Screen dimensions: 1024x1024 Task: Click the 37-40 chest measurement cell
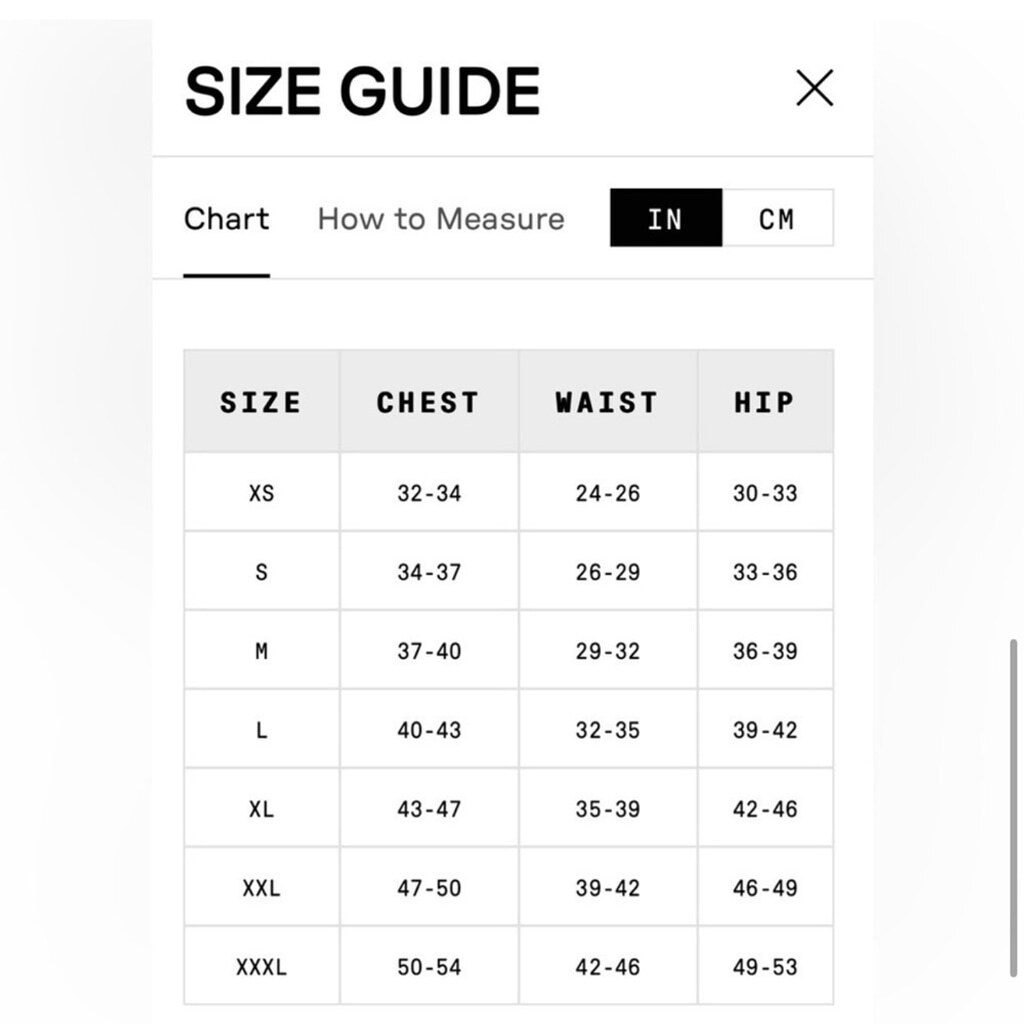tap(429, 650)
